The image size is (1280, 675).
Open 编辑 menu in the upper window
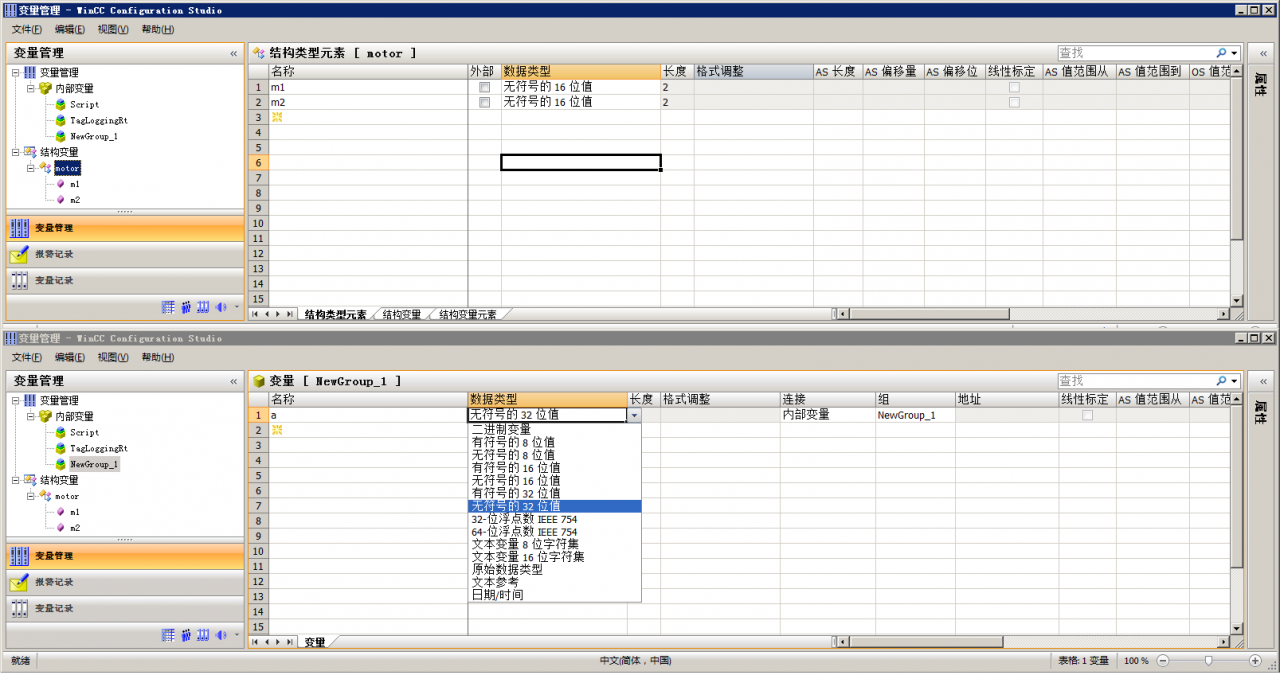pos(70,29)
